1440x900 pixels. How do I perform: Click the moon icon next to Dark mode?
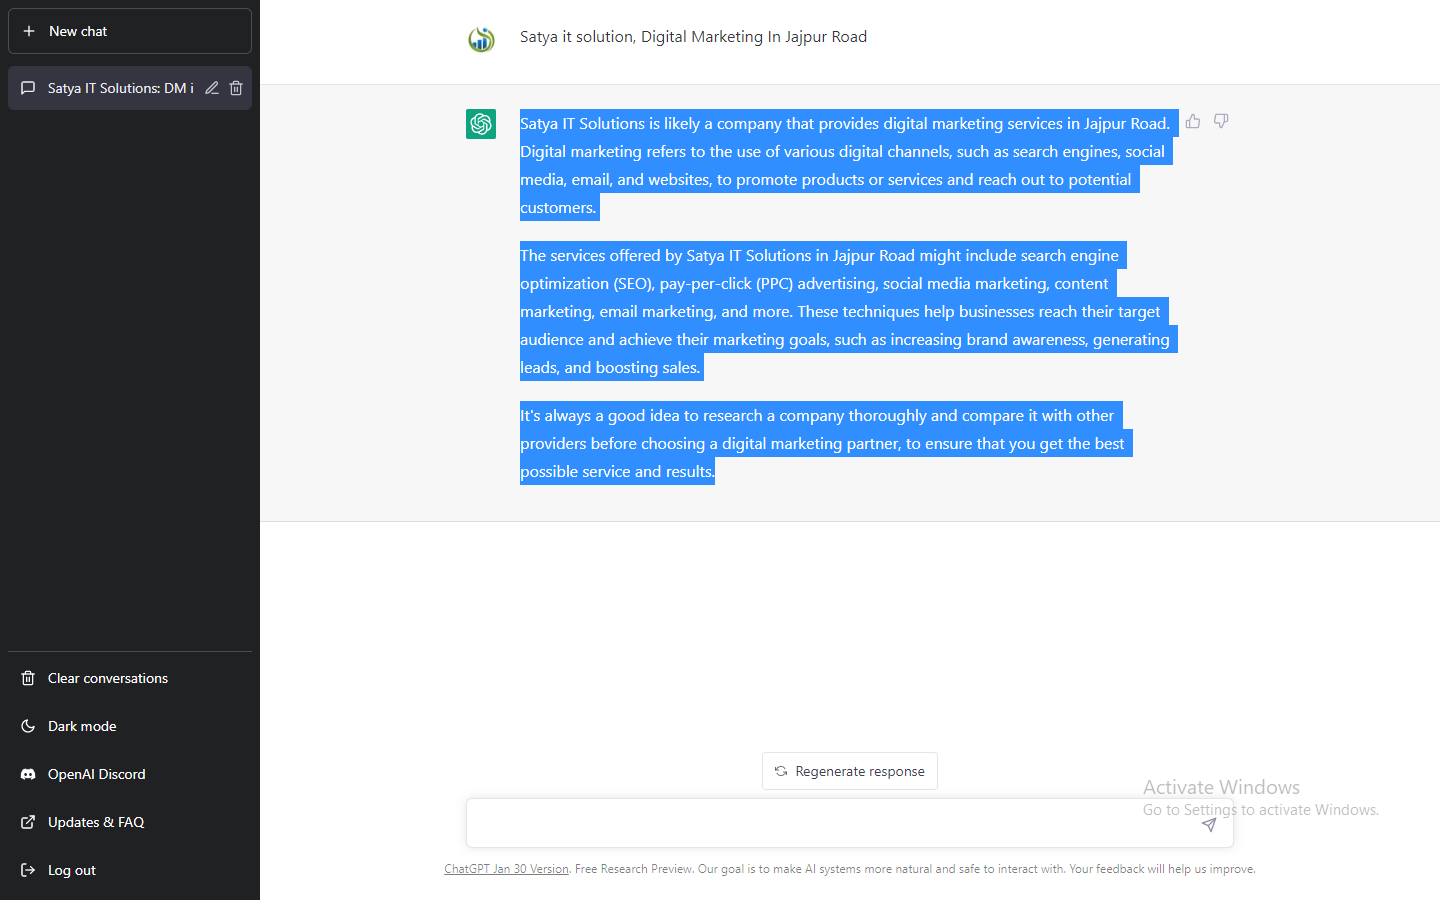(28, 726)
